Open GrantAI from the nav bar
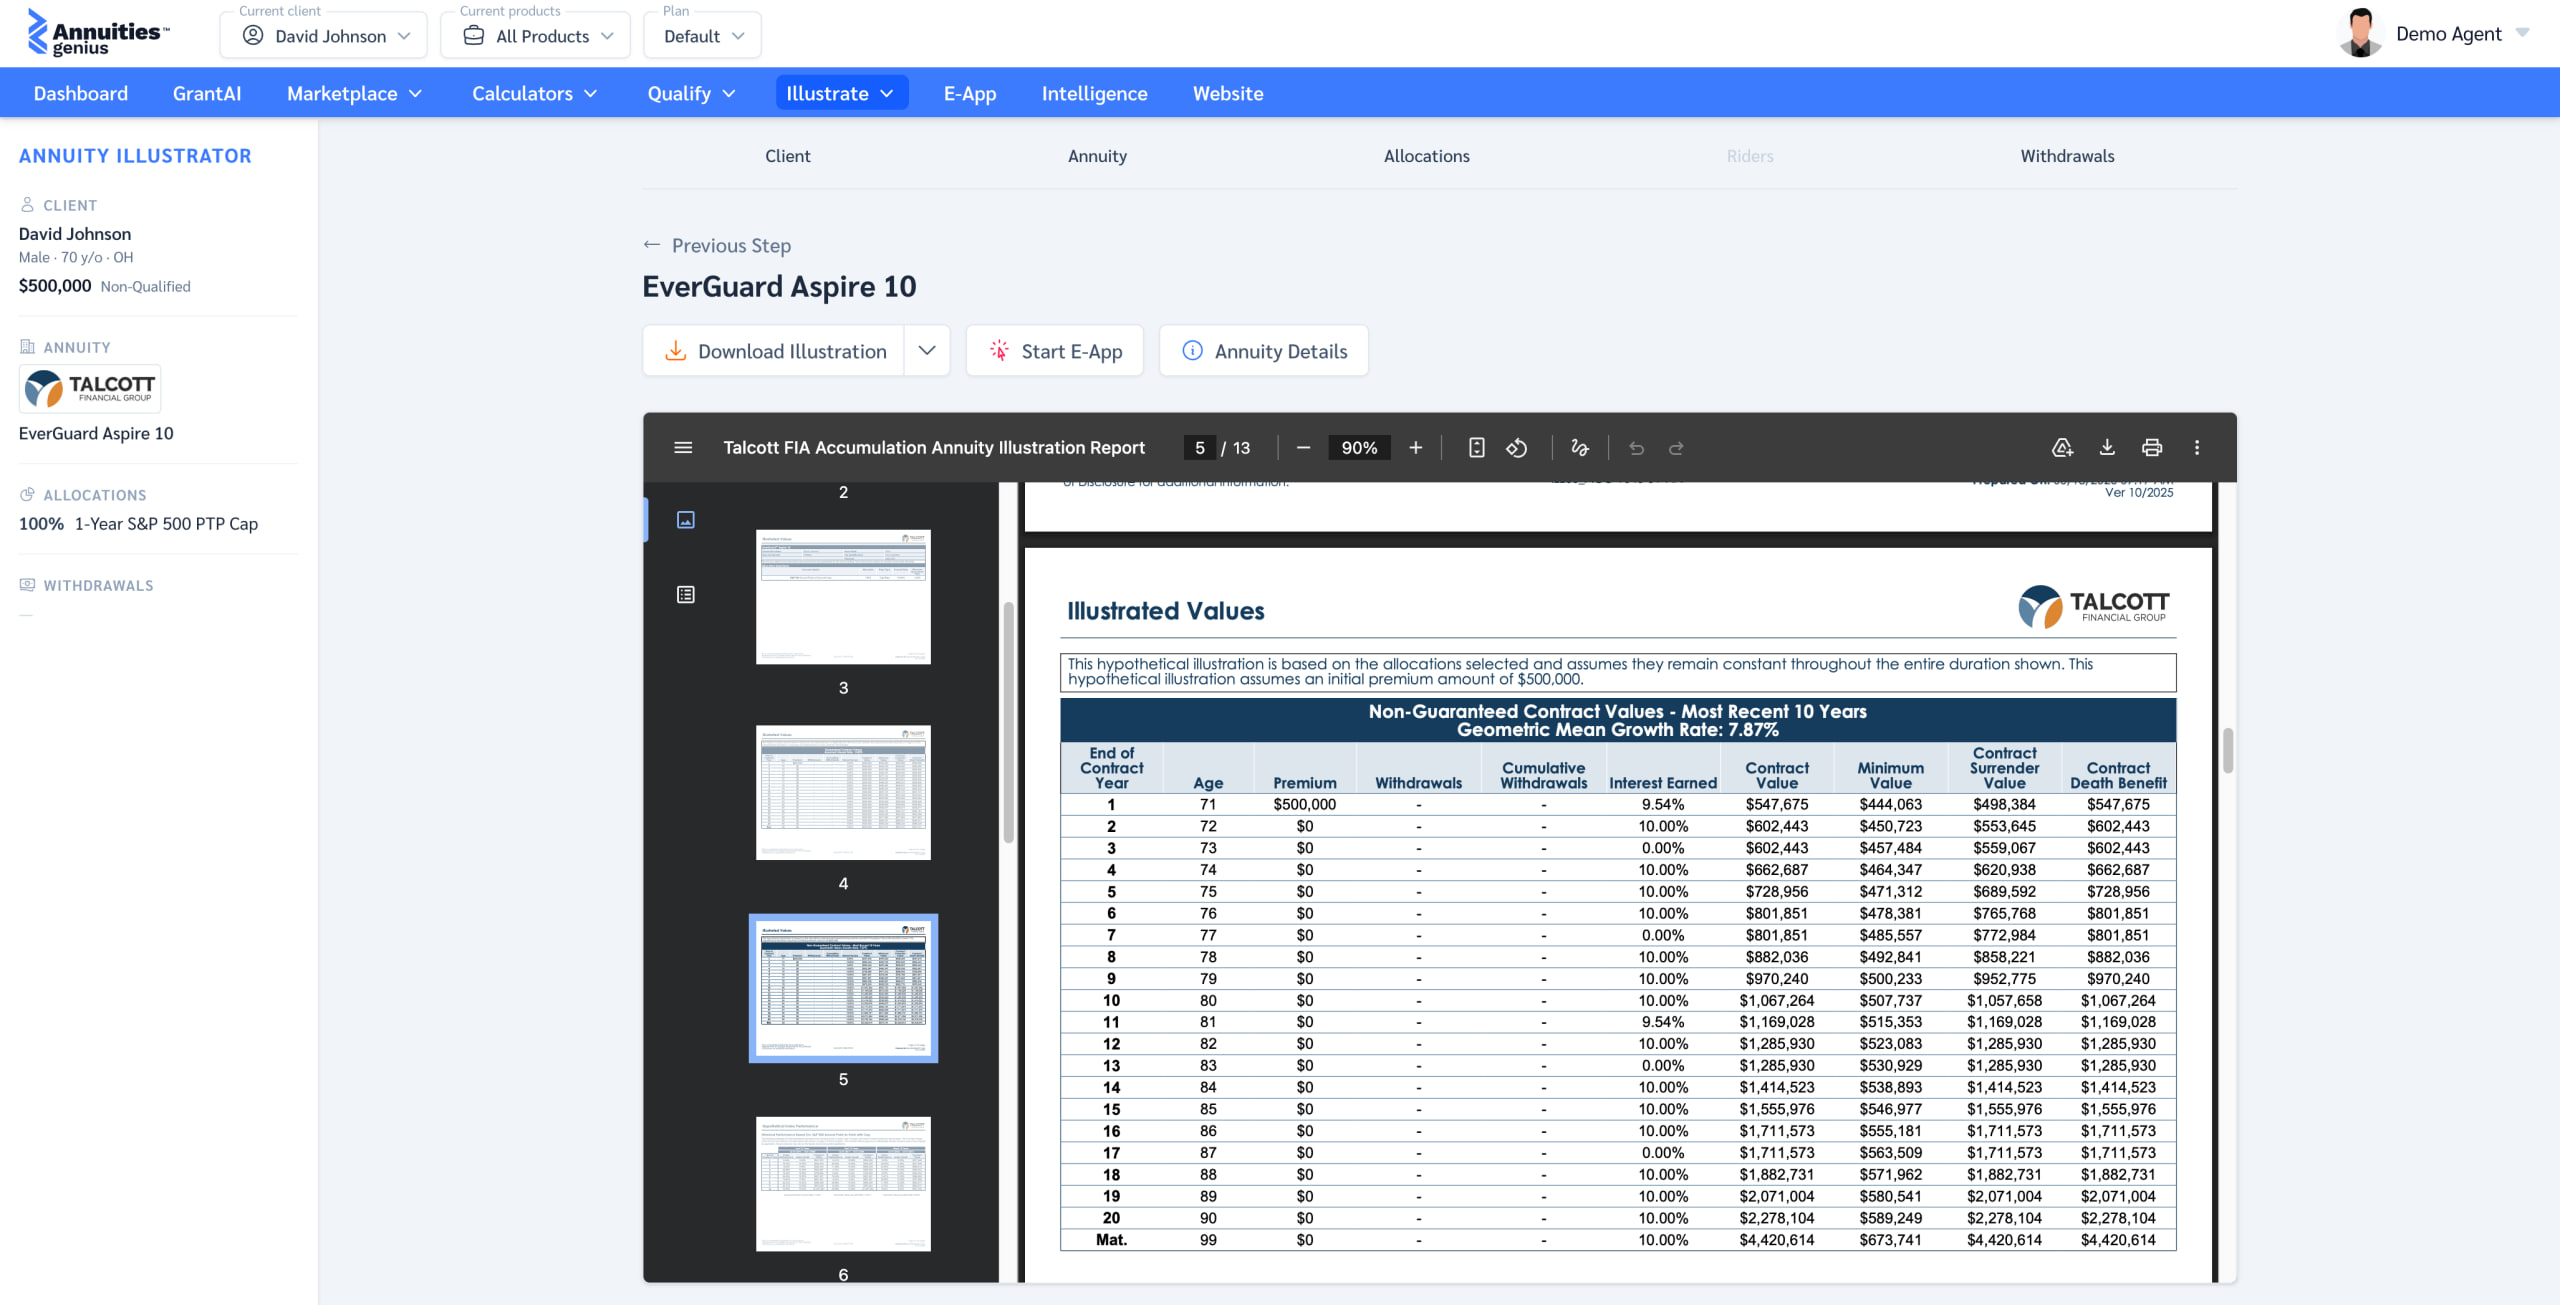 pyautogui.click(x=207, y=93)
